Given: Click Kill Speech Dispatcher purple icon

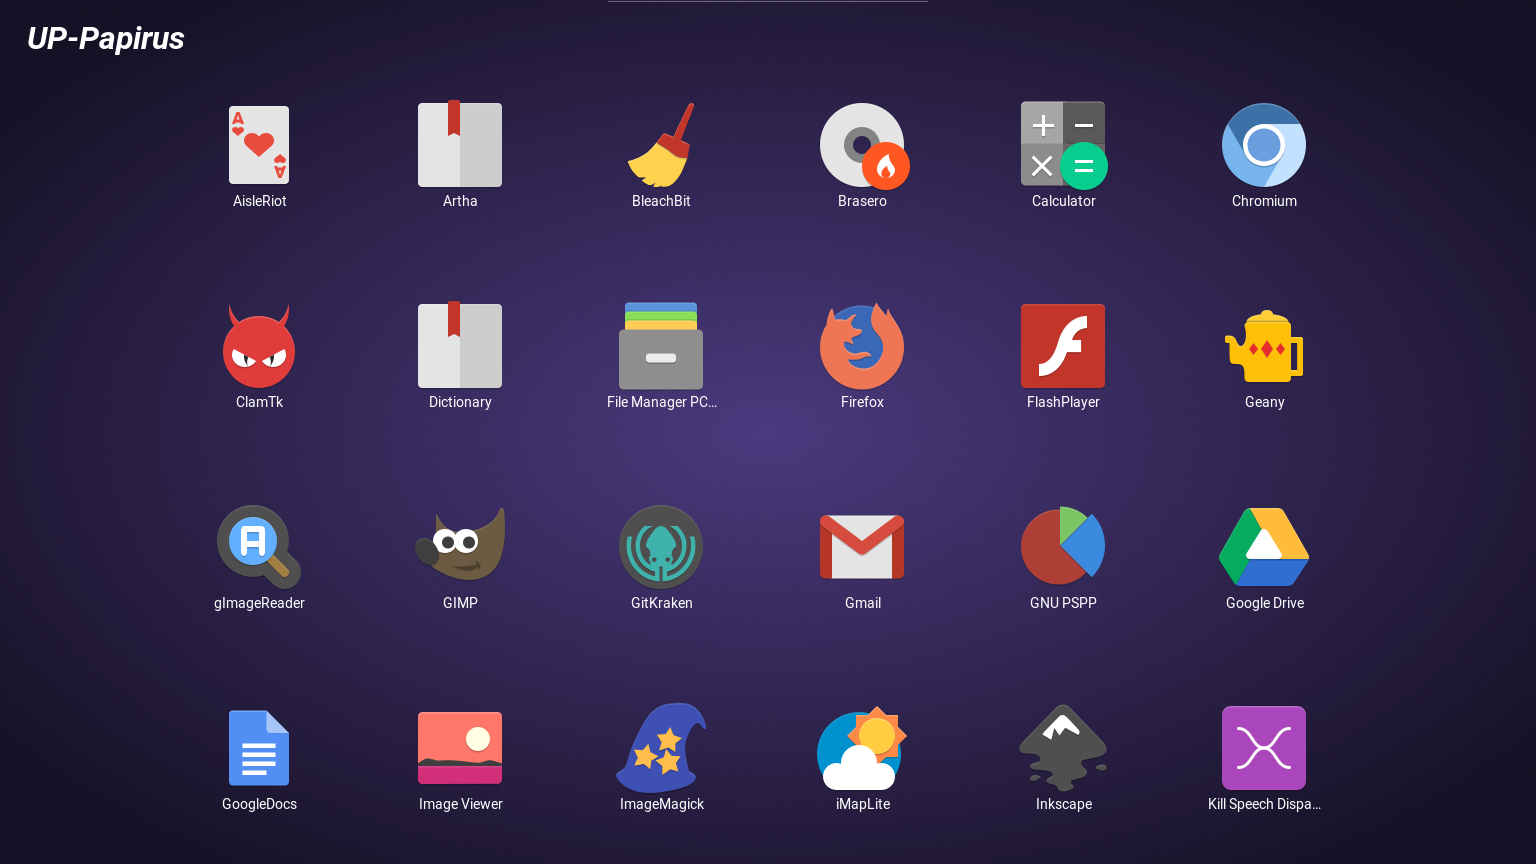Looking at the screenshot, I should point(1264,748).
